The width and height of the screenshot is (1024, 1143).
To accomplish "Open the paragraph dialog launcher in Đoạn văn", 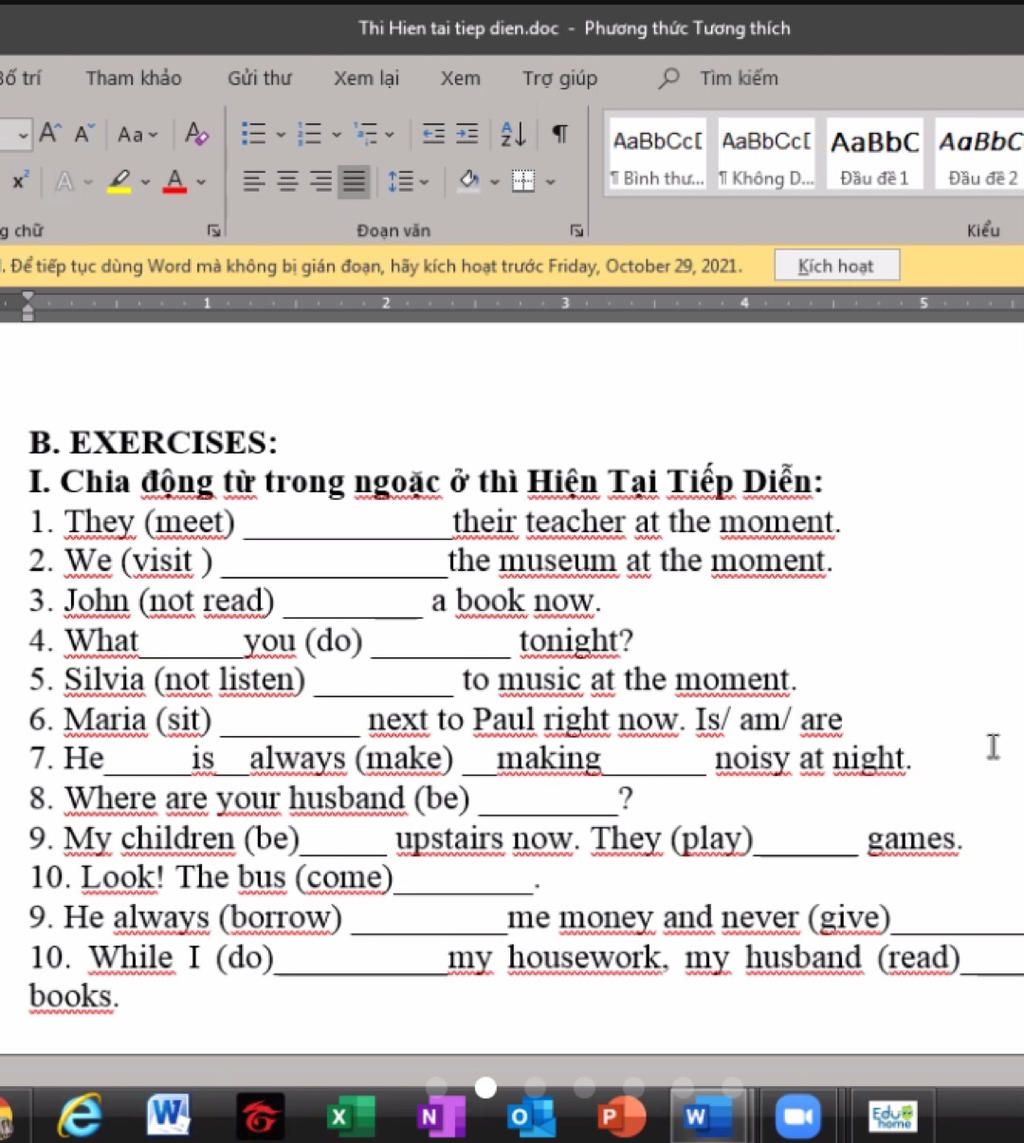I will (x=577, y=230).
